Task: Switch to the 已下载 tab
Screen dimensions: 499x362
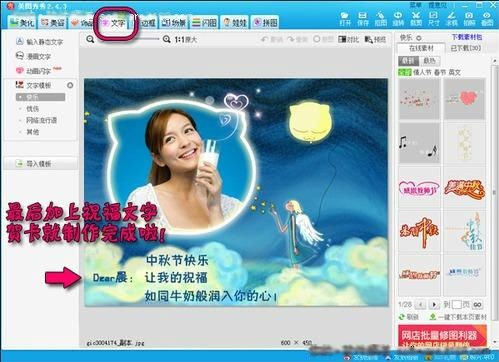Action: (x=466, y=48)
